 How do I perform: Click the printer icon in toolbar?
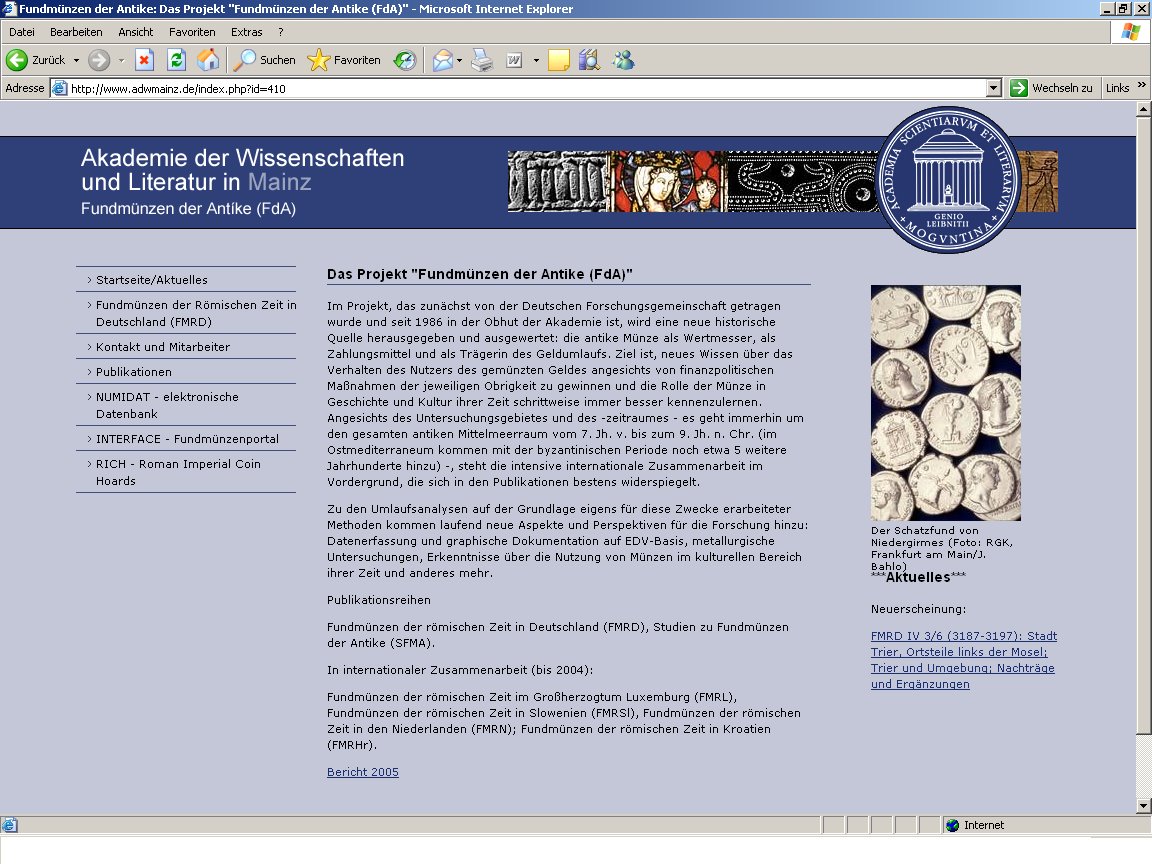click(482, 60)
